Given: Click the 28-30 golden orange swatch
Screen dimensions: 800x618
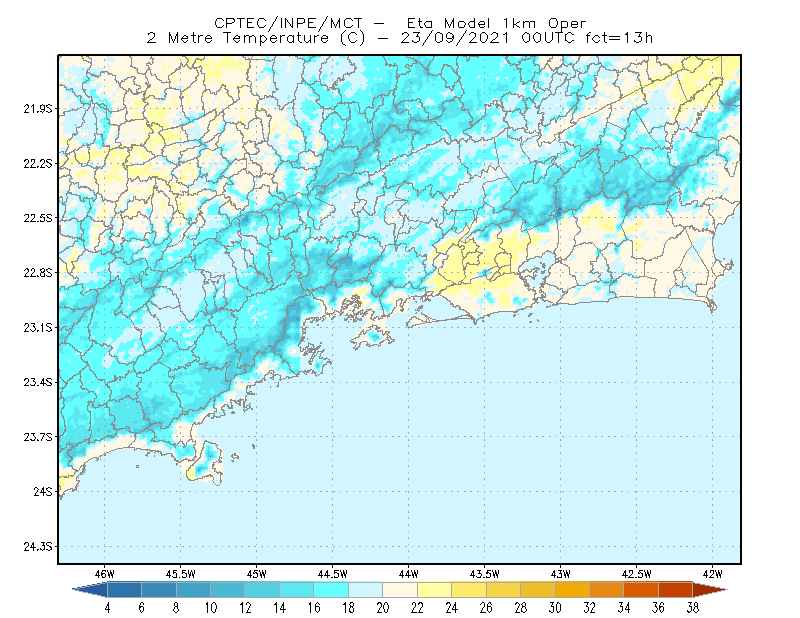Looking at the screenshot, I should pos(538,590).
